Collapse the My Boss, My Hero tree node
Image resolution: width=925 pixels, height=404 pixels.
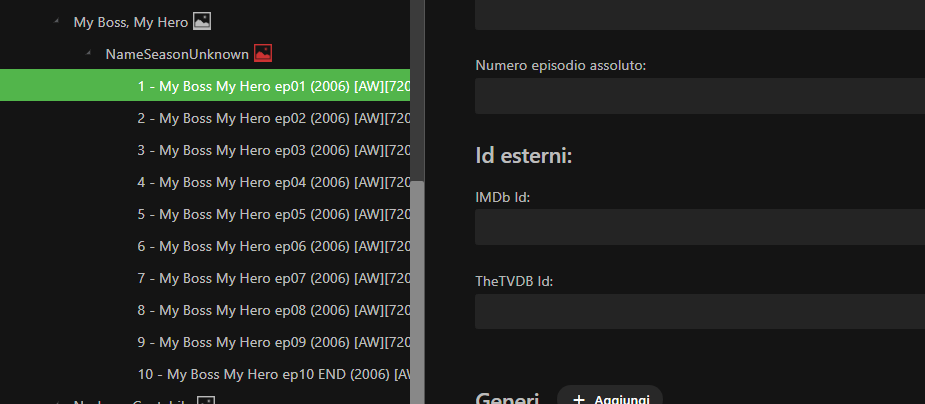[57, 21]
